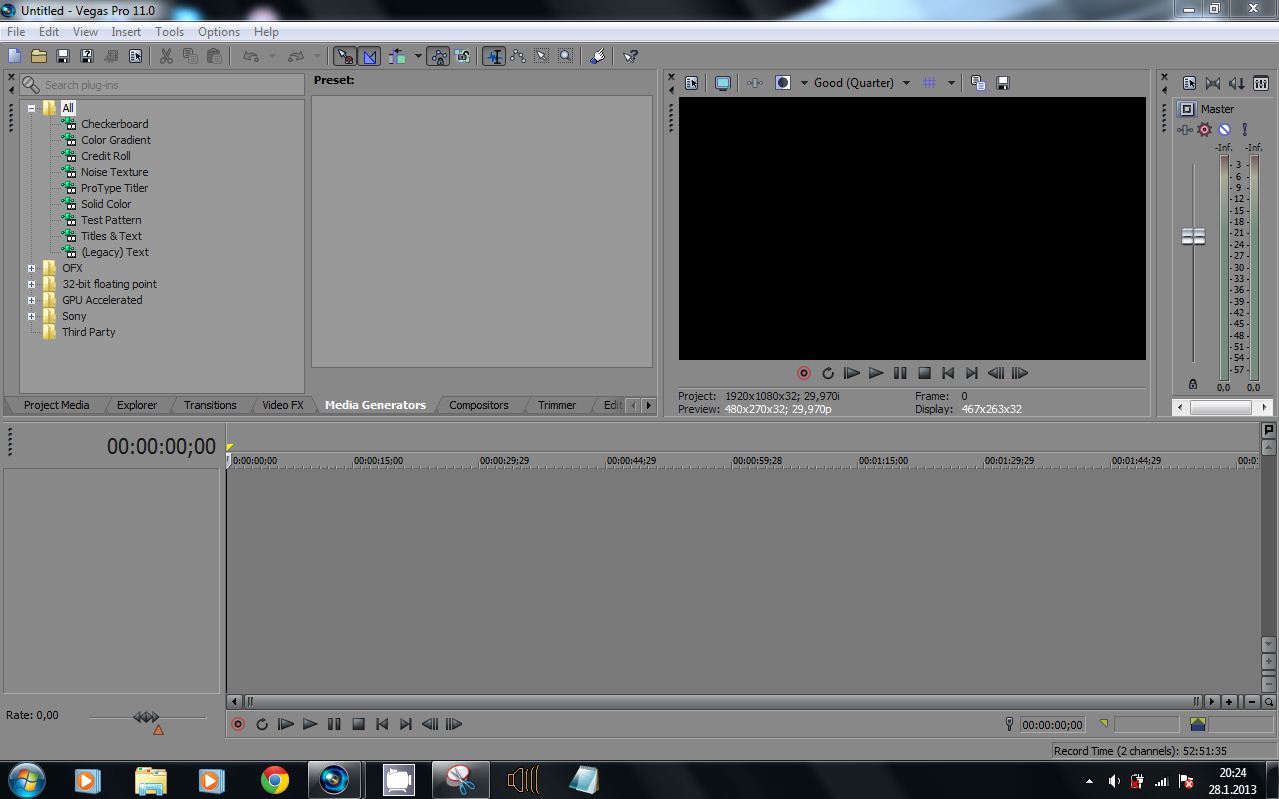
Task: Toggle Lock Envelopes to Events
Action: (438, 56)
